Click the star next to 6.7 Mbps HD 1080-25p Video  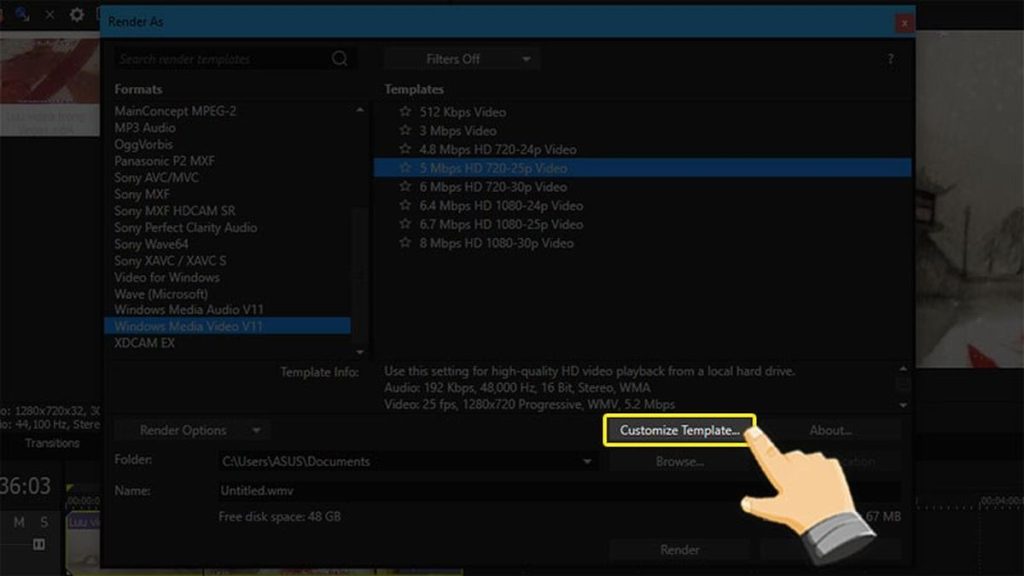coord(405,225)
